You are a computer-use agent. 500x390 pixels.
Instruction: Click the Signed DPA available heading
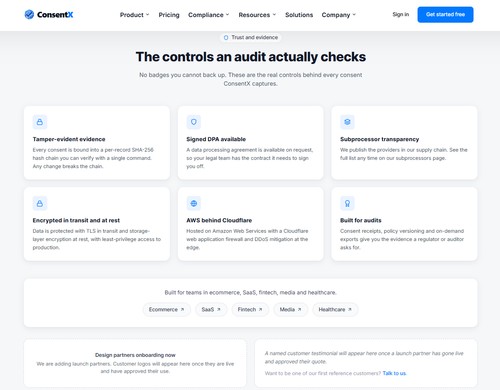[216, 139]
